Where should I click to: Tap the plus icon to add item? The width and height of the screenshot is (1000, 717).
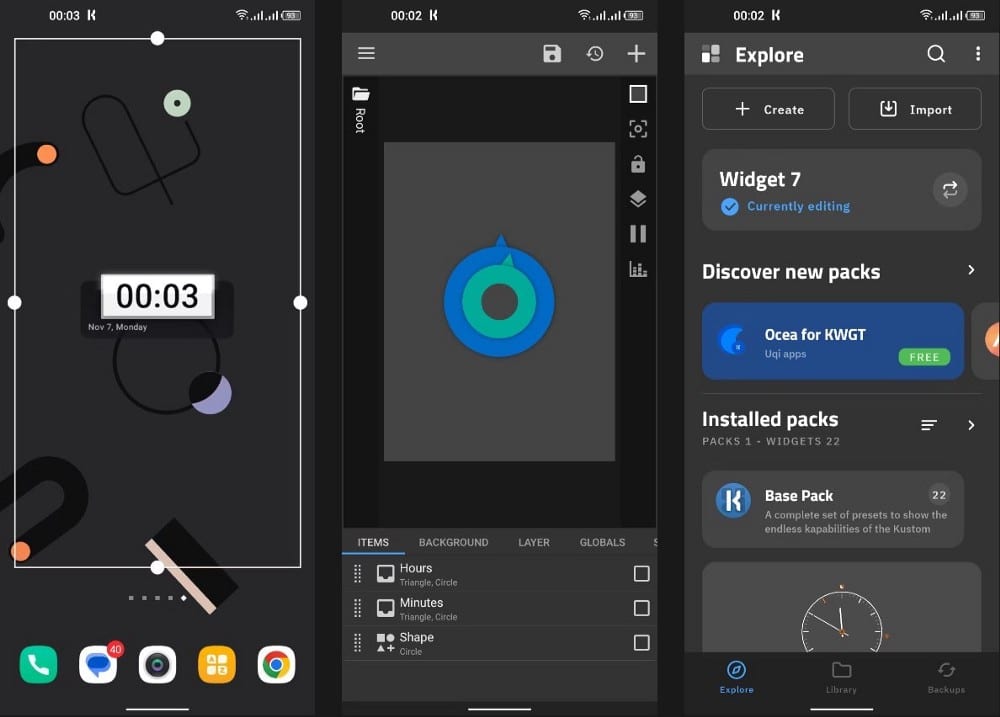pyautogui.click(x=636, y=54)
